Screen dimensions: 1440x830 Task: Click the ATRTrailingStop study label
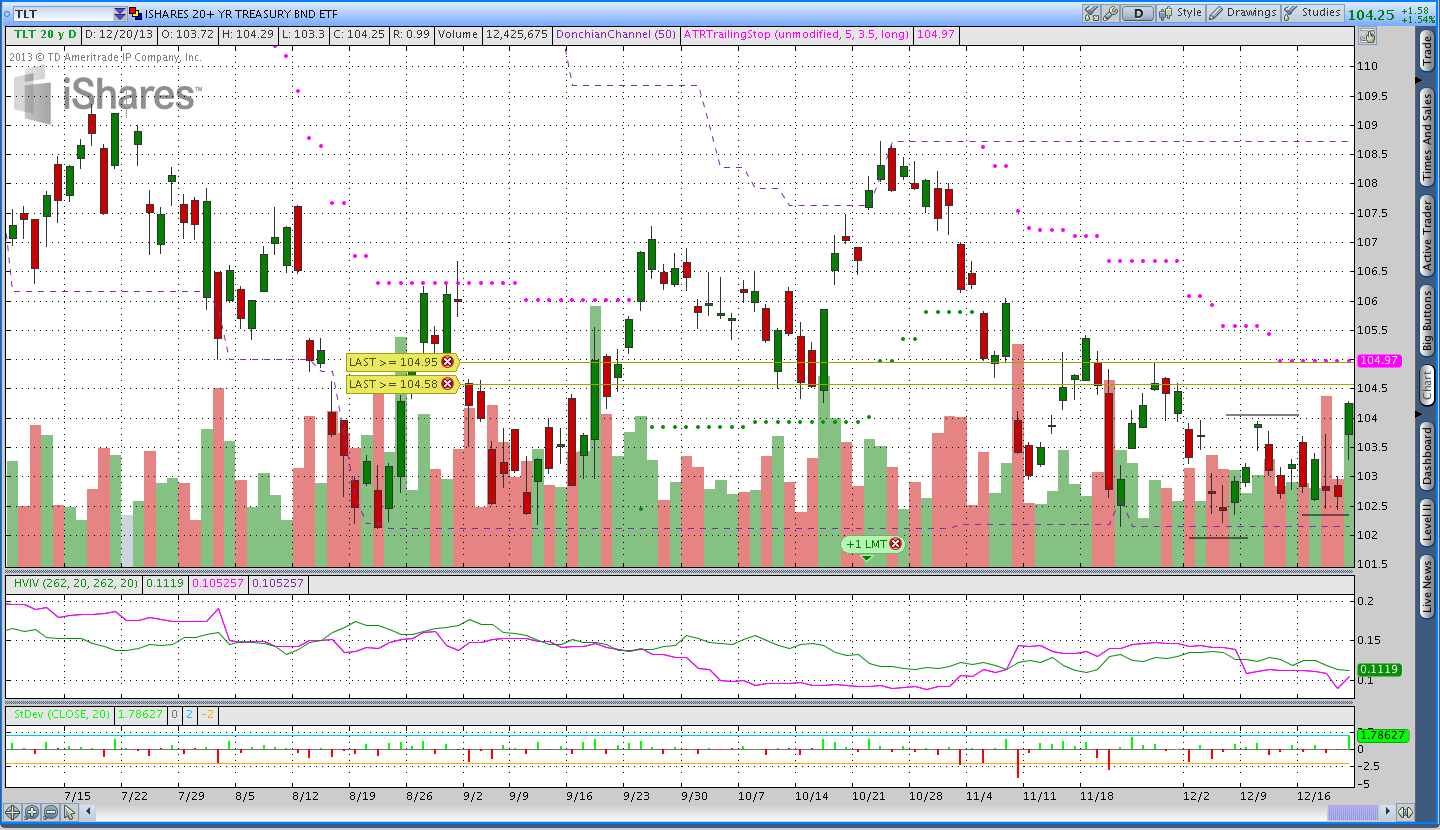point(796,34)
